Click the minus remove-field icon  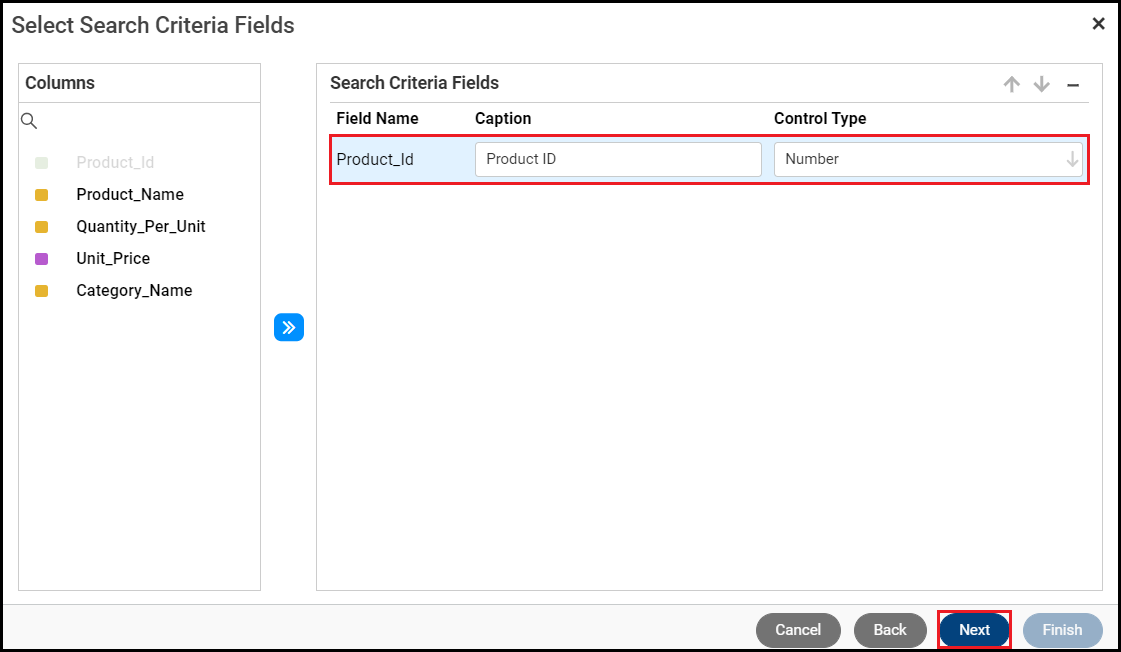point(1073,85)
